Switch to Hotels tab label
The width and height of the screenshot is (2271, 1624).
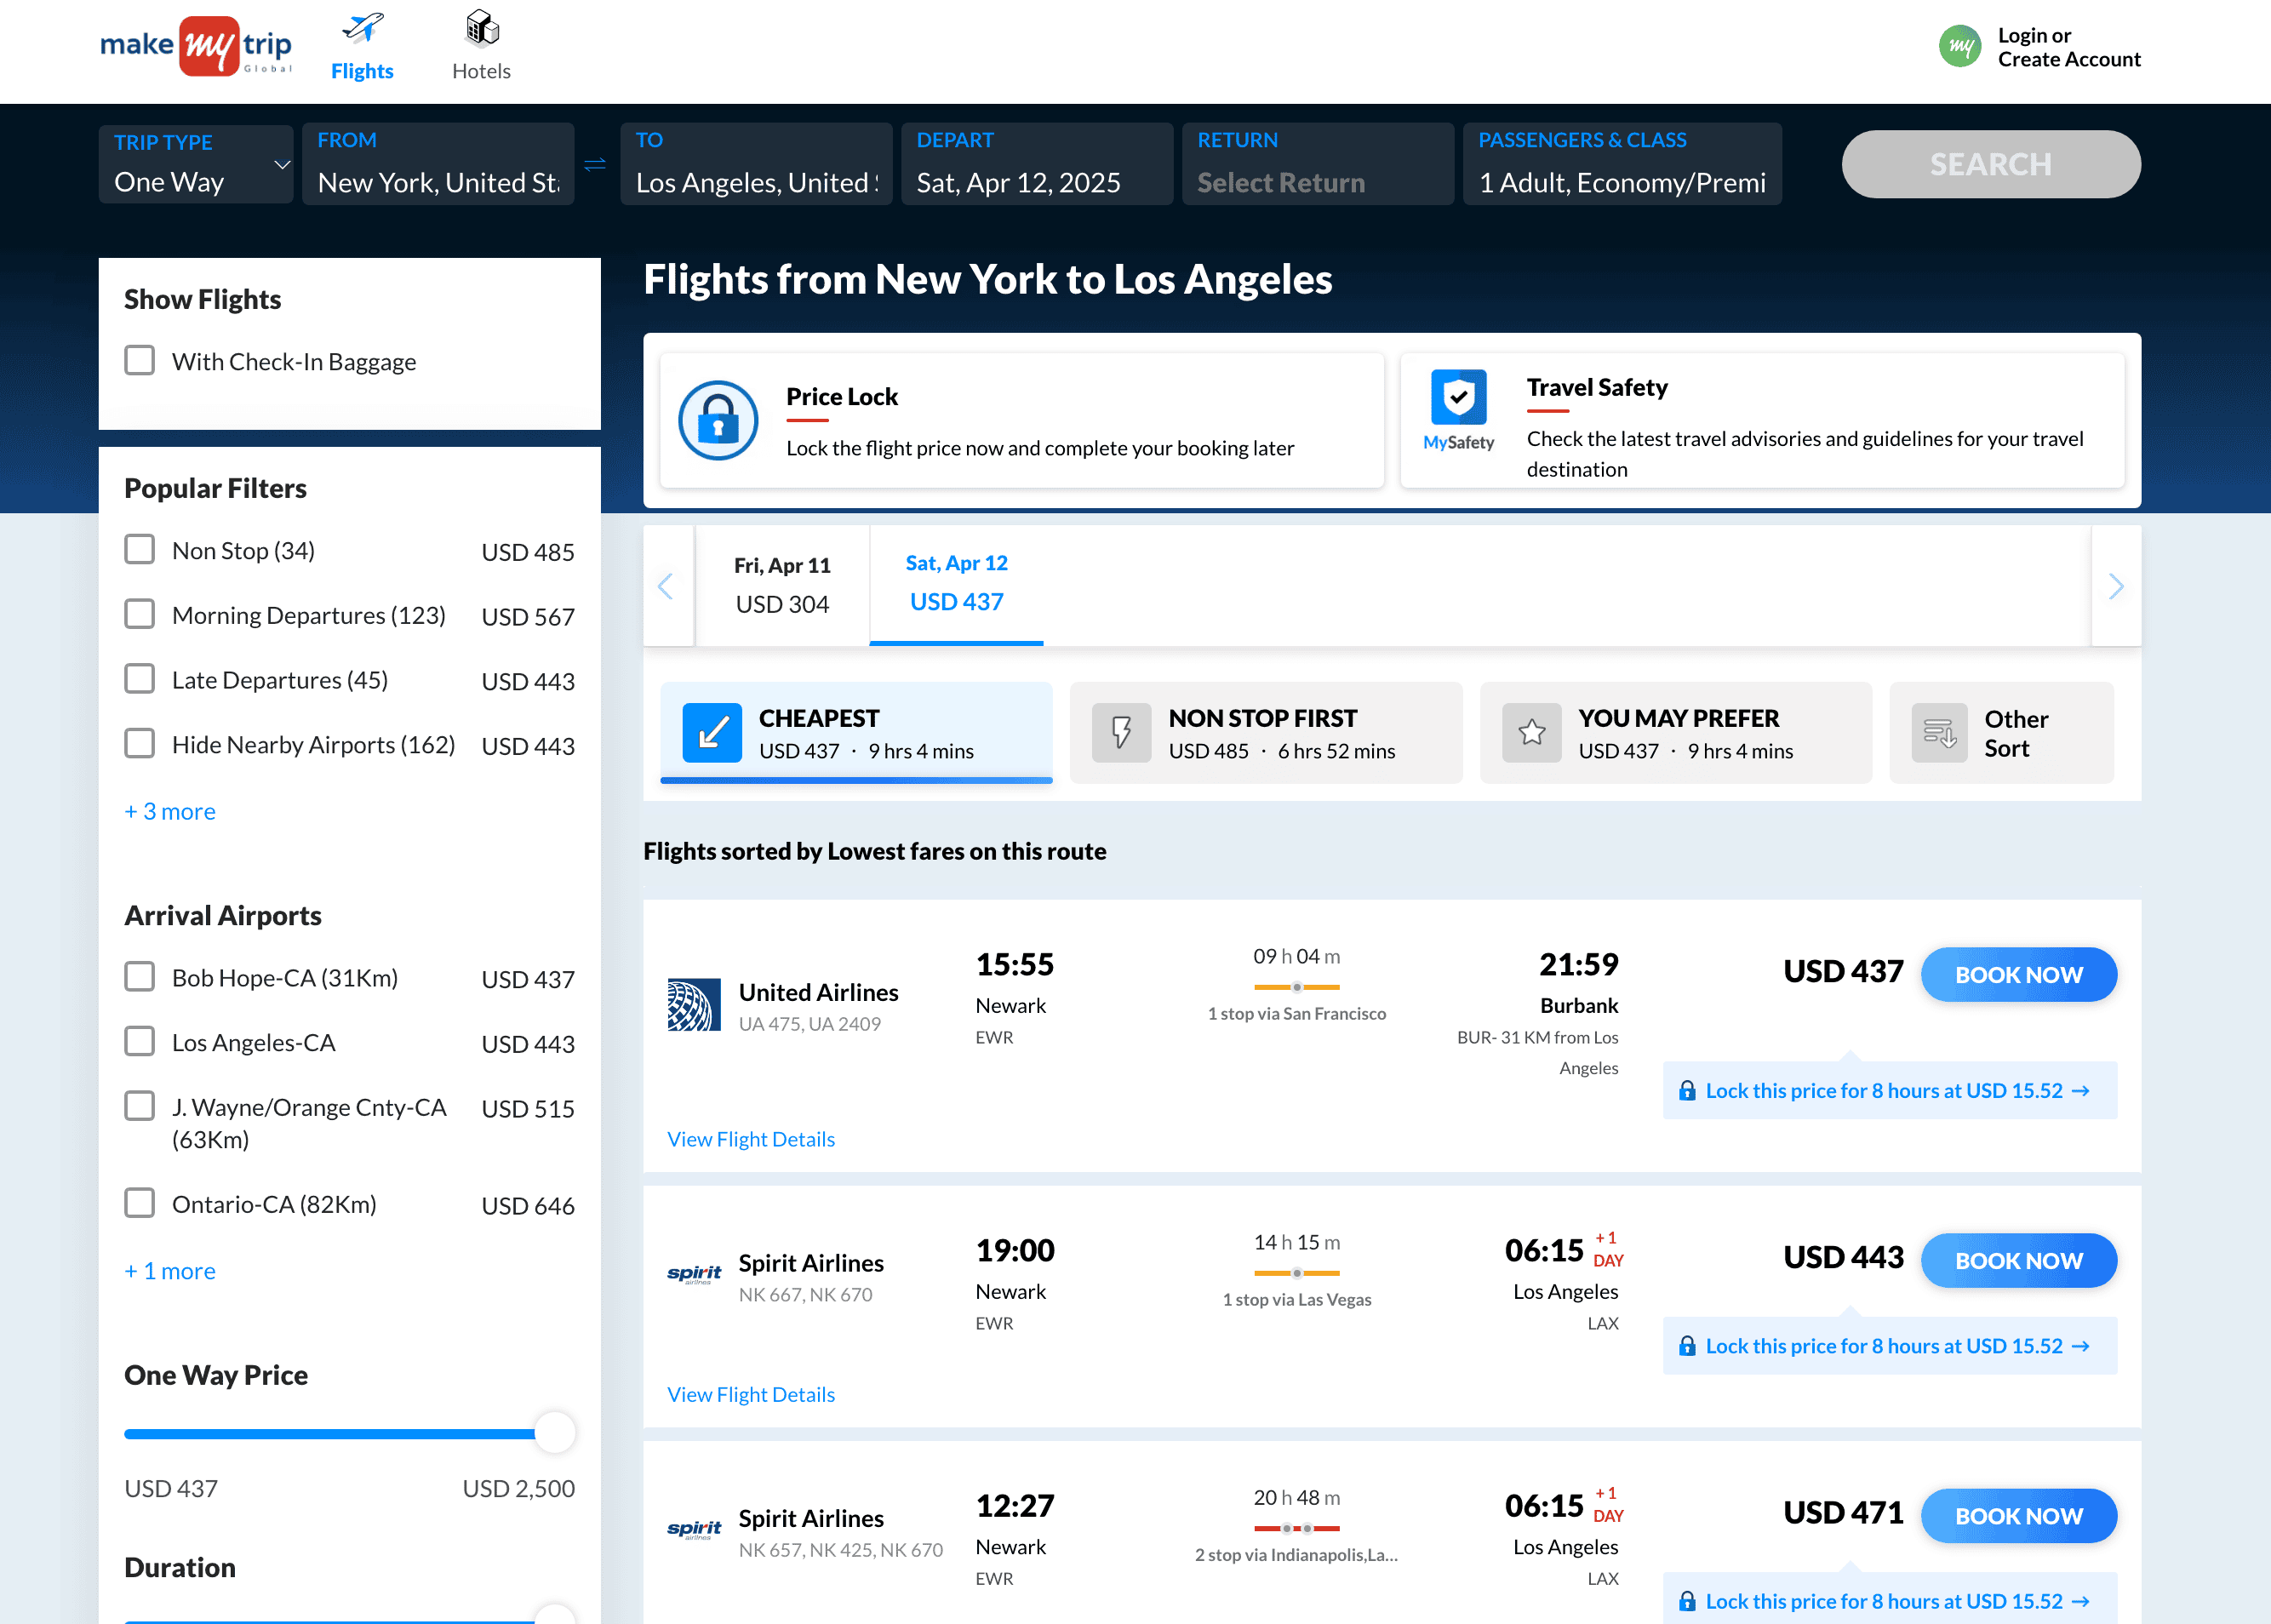pos(482,71)
